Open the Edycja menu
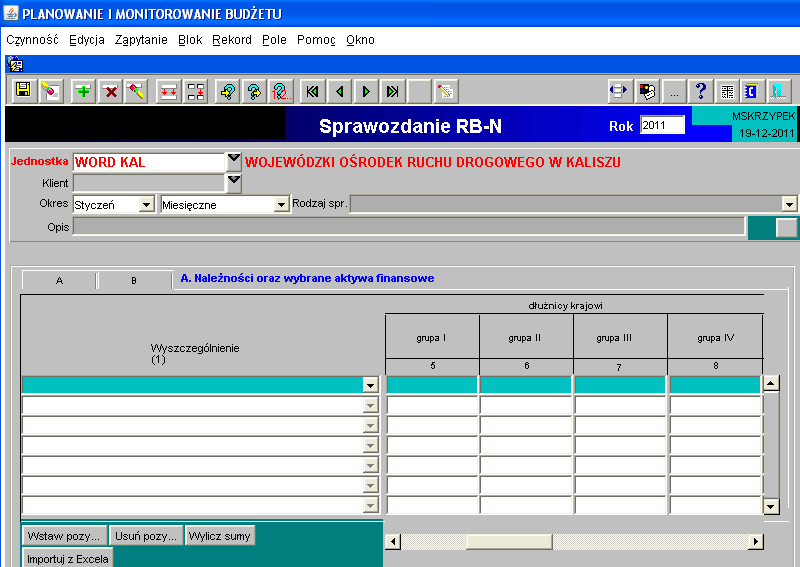Image resolution: width=800 pixels, height=567 pixels. 87,40
